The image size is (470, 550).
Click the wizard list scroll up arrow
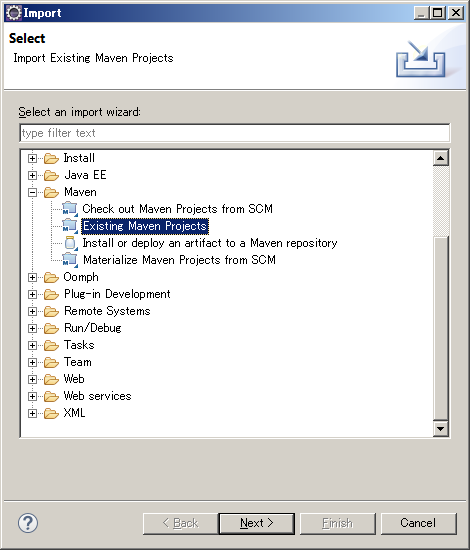point(441,159)
